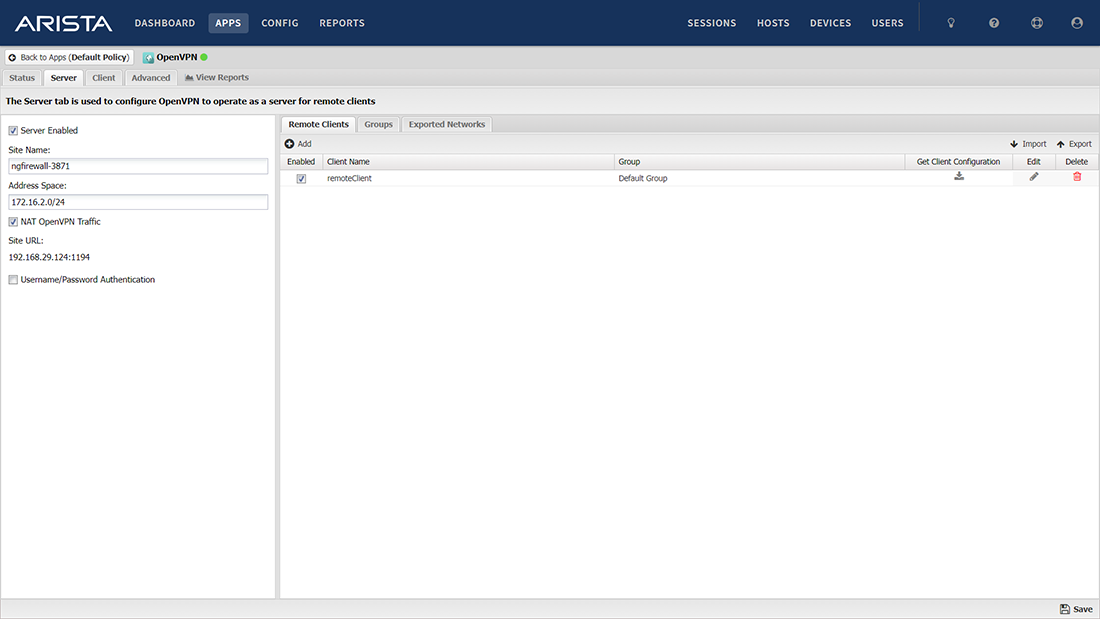Uncheck Enabled for remoteClient row
The image size is (1100, 619).
[x=301, y=179]
